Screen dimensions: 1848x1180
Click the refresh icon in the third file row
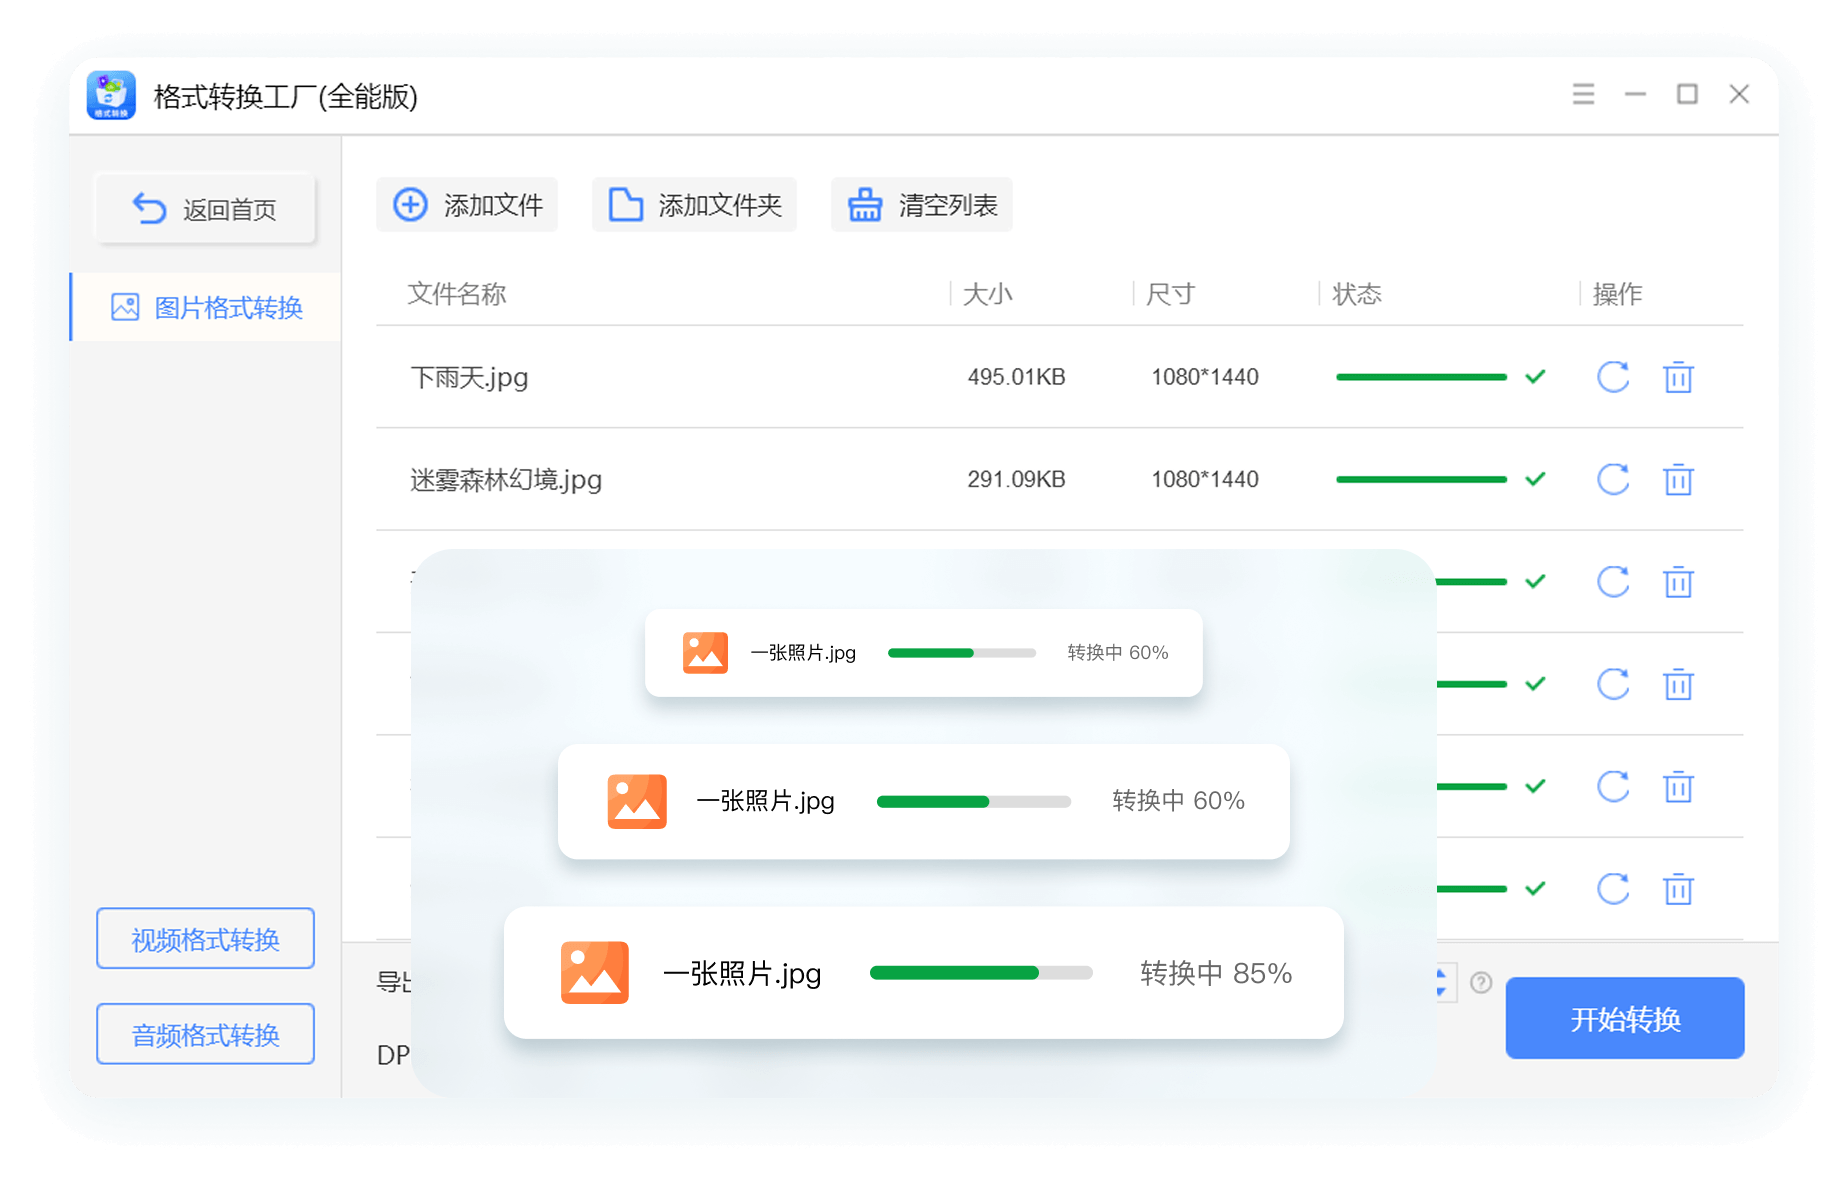tap(1613, 581)
